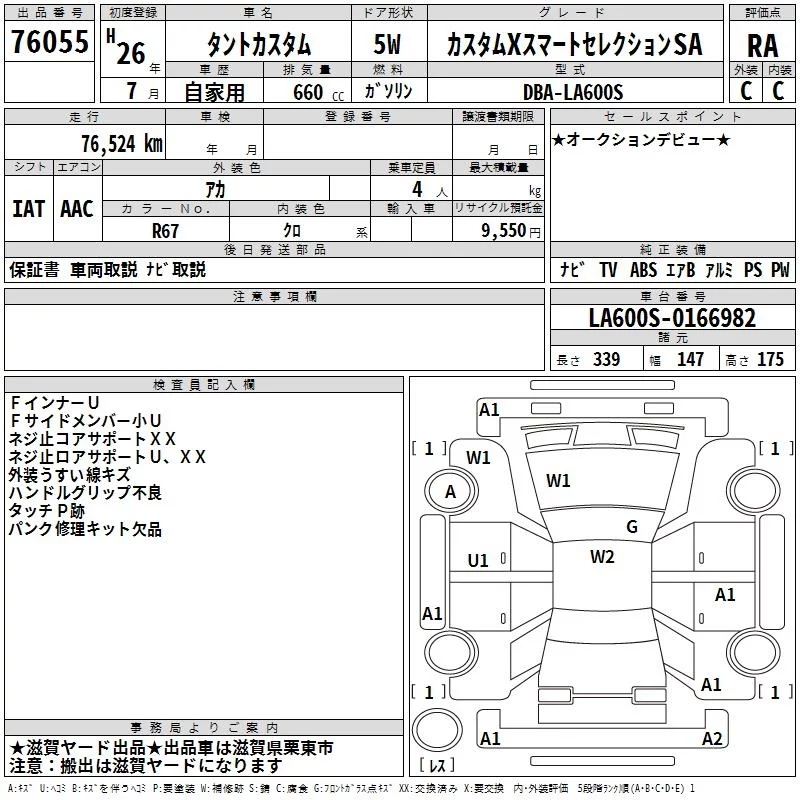The height and width of the screenshot is (800, 800).
Task: Select the mileage 76,524 km
Action: pos(122,144)
